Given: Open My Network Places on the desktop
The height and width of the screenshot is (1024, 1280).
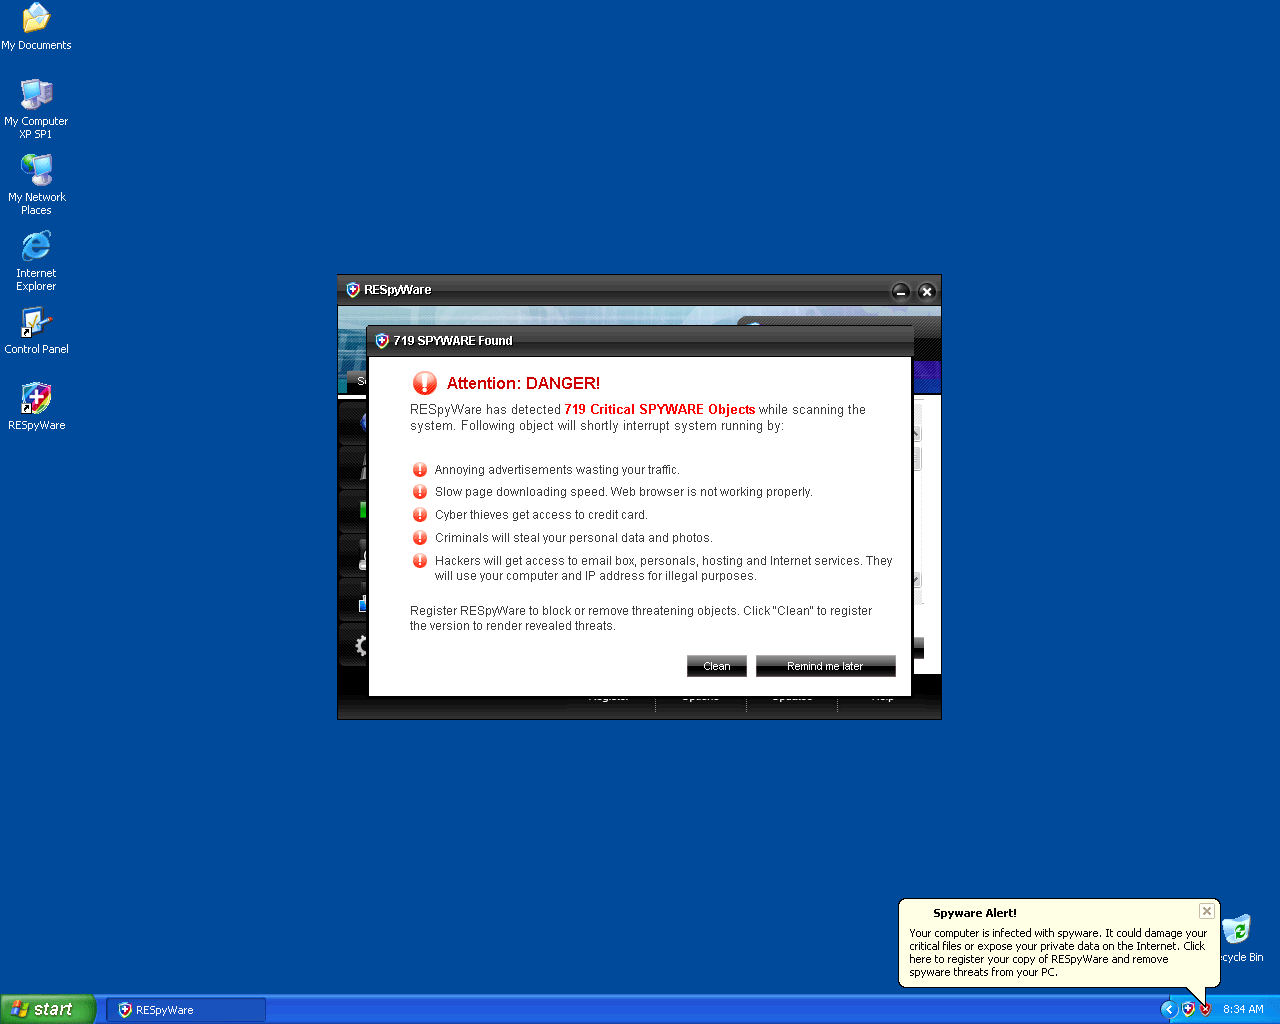Looking at the screenshot, I should point(36,171).
